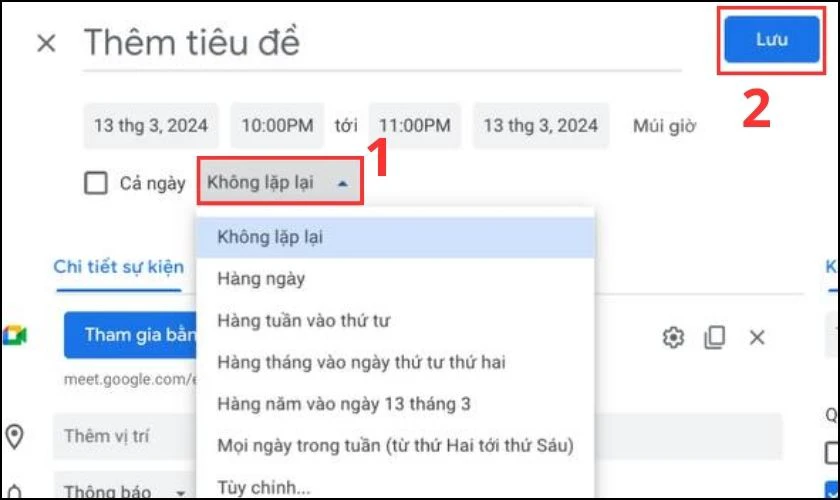Select Hàng năm vào ngày 13 tháng 3
Screen dimensions: 840x500
click(395, 404)
